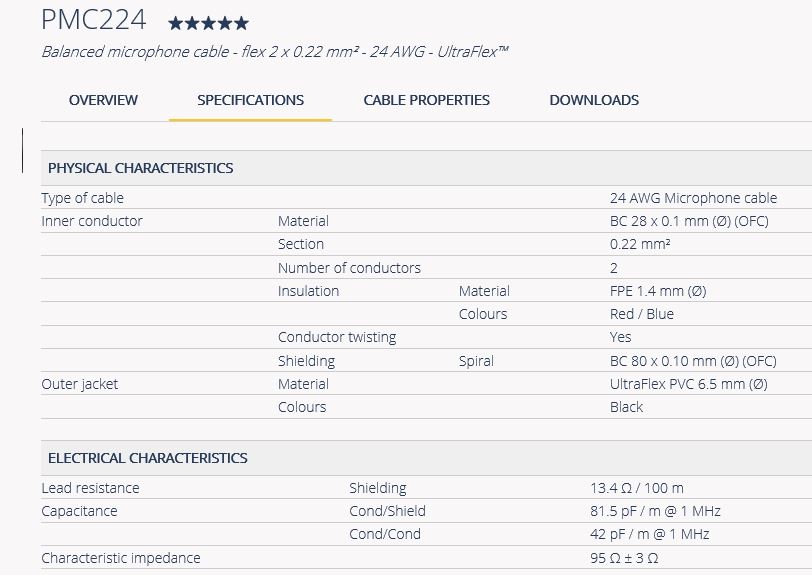Click the 'Lead resistance' row label

(90, 488)
